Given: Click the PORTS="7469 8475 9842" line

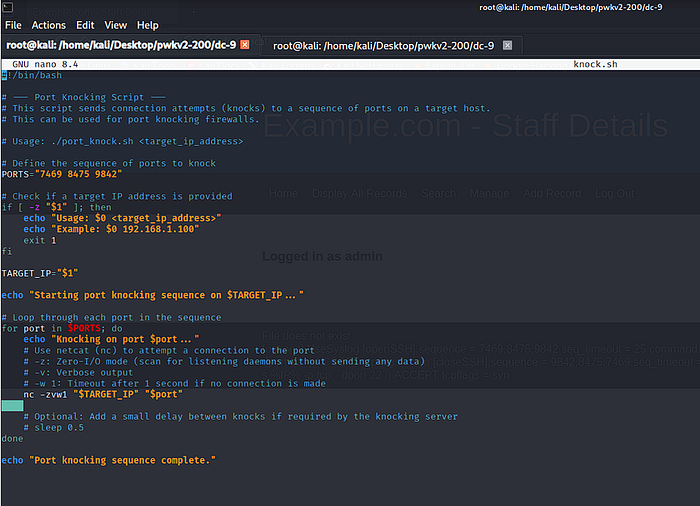Looking at the screenshot, I should [62, 174].
